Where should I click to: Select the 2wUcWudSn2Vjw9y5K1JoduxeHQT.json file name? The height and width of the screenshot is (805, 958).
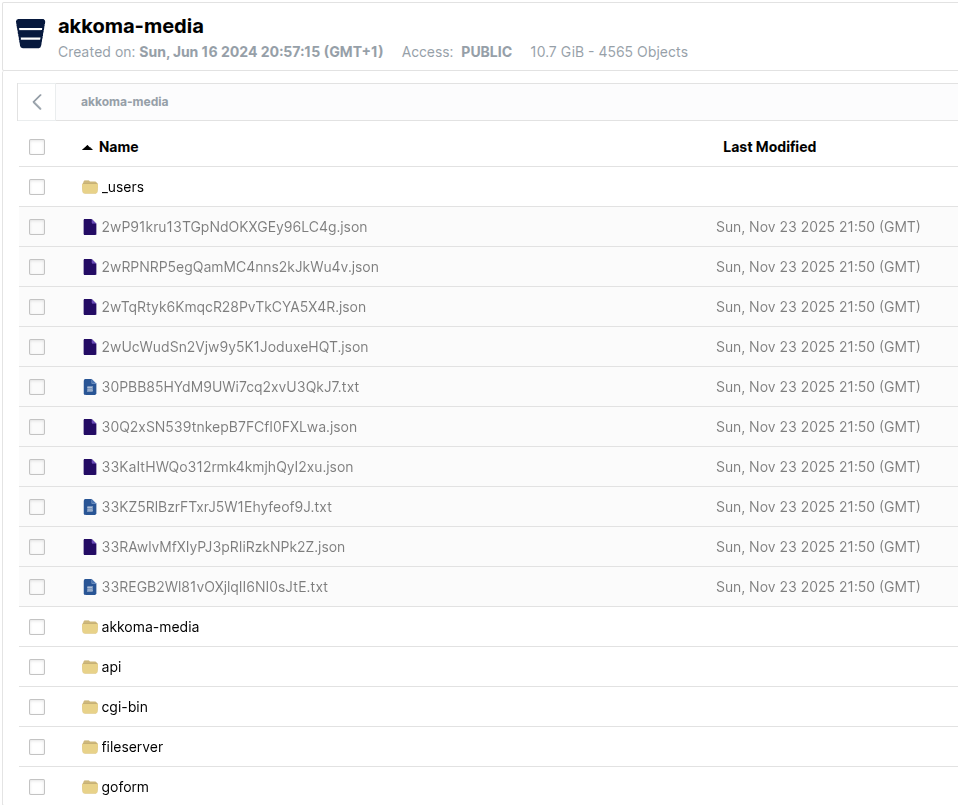click(234, 347)
